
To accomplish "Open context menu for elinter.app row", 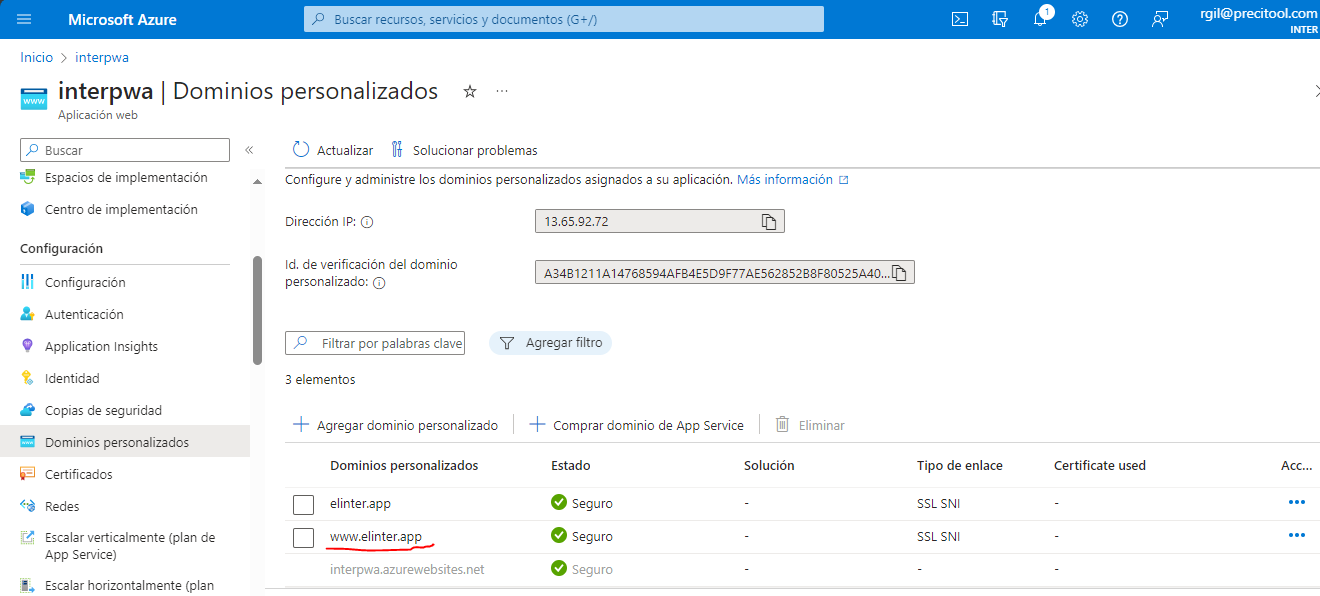I will 1297,503.
